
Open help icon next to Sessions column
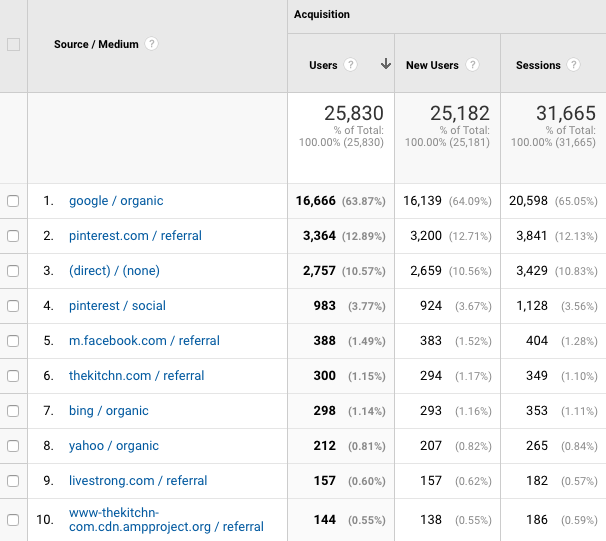click(x=574, y=65)
